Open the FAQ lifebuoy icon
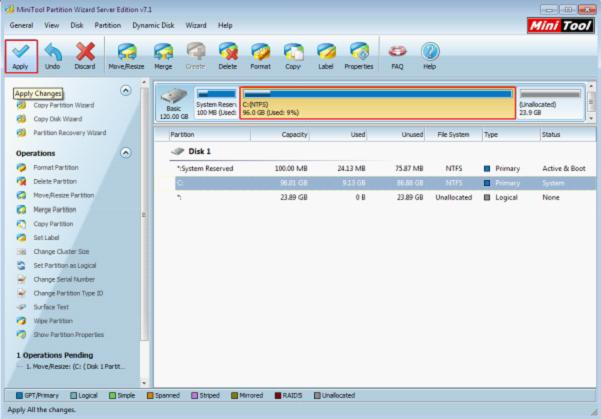 397,56
